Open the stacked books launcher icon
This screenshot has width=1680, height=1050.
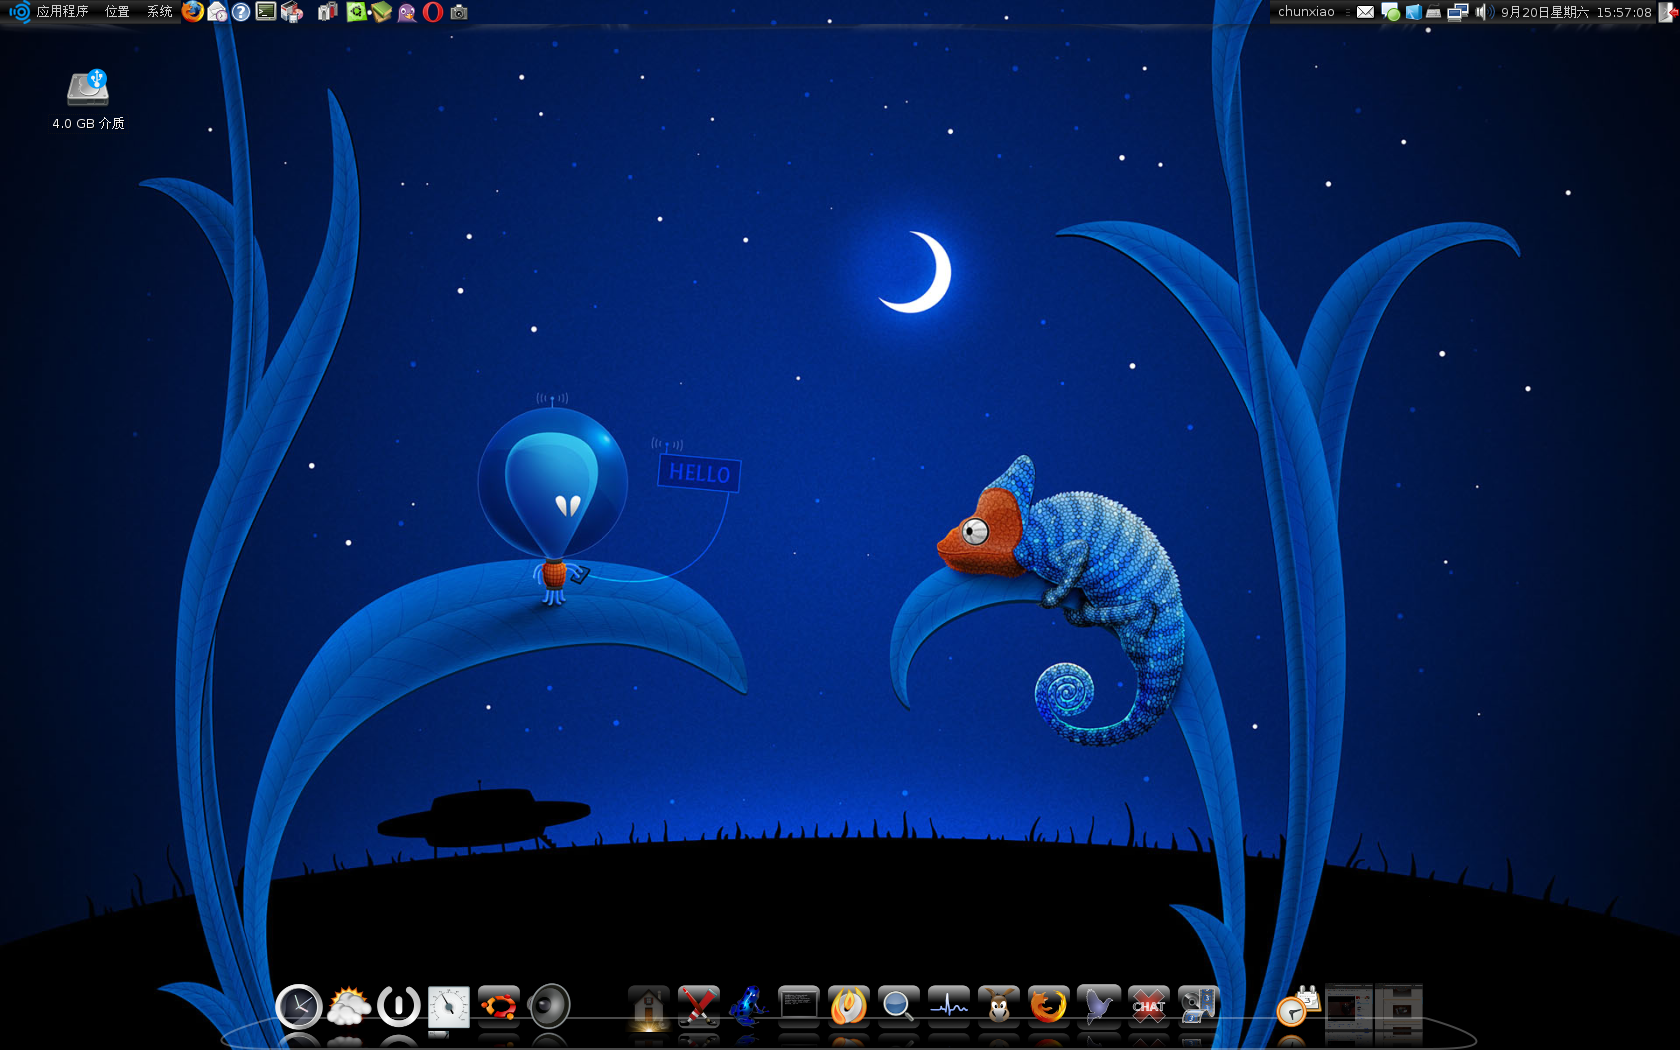coord(381,12)
